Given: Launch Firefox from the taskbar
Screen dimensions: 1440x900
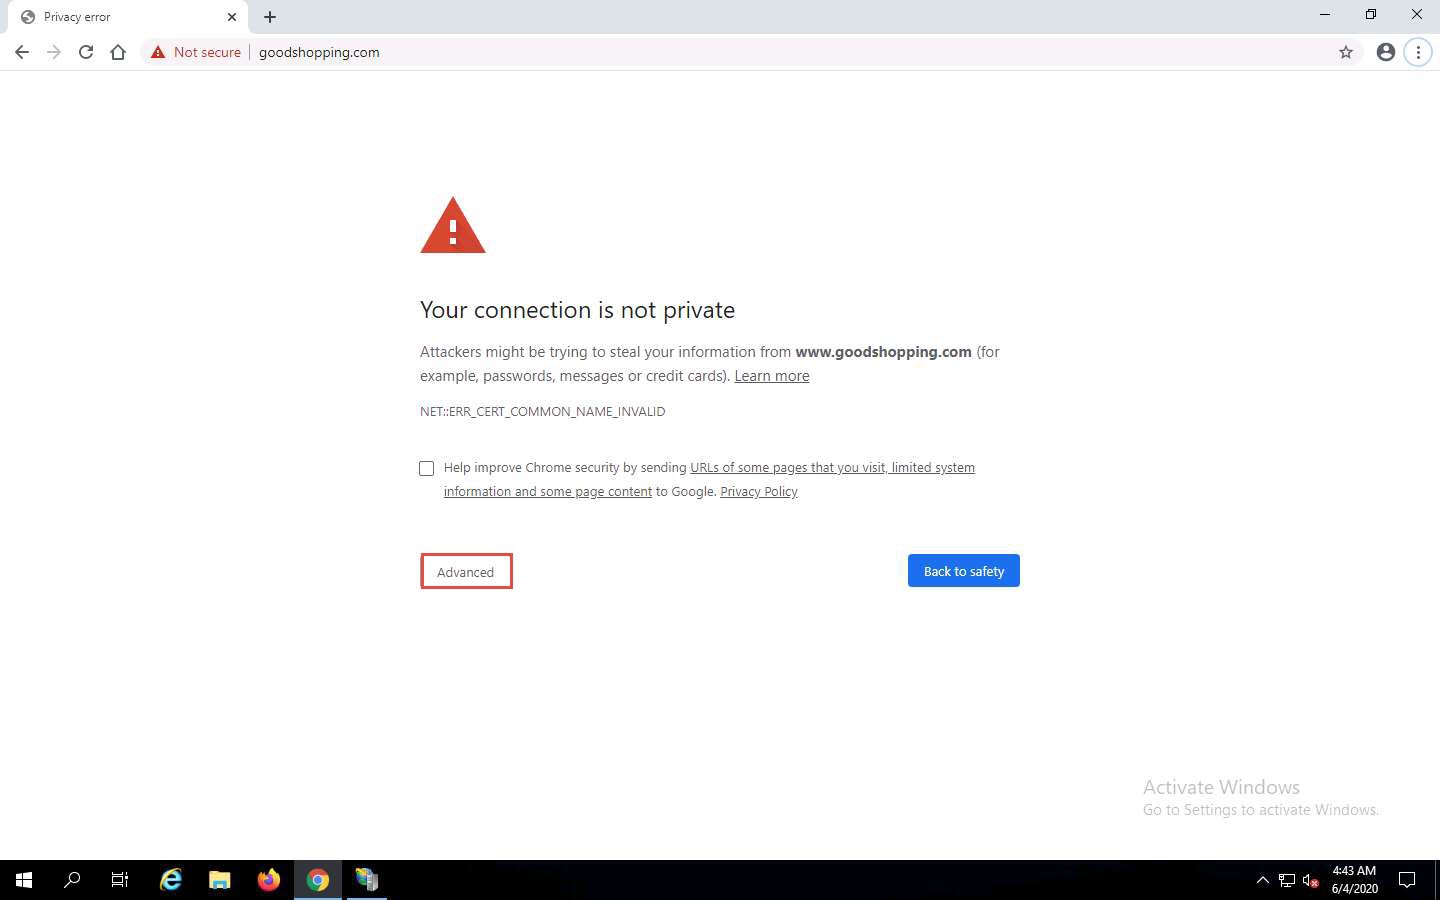Looking at the screenshot, I should [268, 880].
